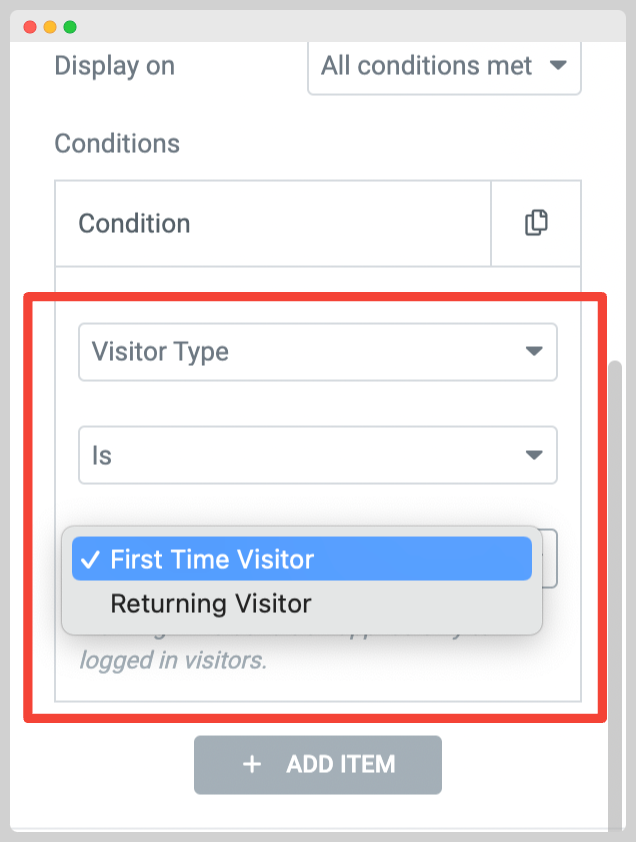The image size is (636, 842).
Task: Click the All conditions met caret arrow
Action: (x=558, y=66)
